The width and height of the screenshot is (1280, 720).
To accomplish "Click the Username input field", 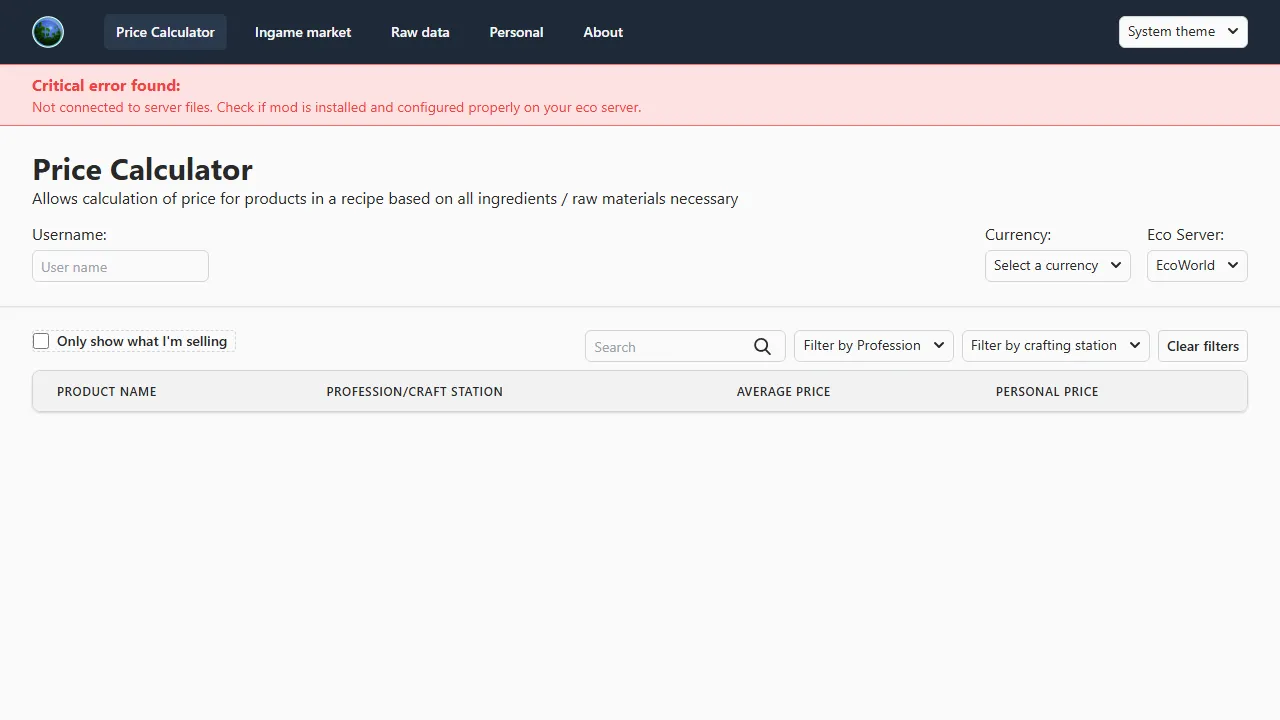I will click(120, 266).
